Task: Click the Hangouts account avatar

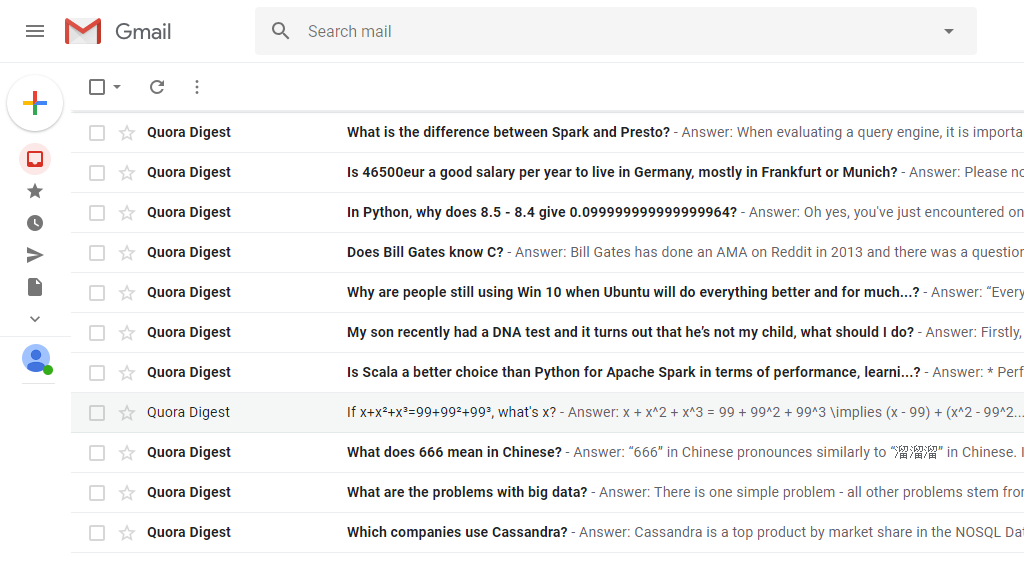Action: coord(36,358)
